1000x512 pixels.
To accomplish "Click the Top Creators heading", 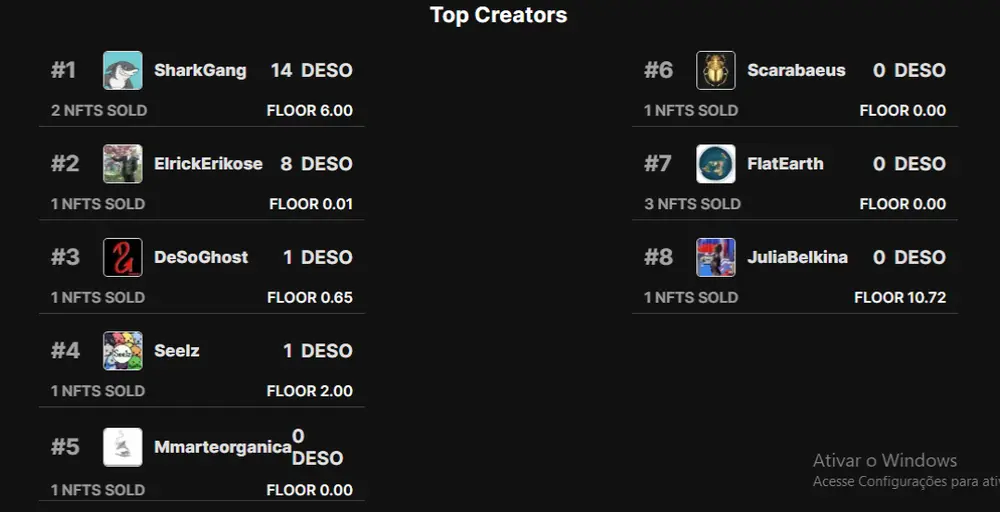I will (498, 15).
